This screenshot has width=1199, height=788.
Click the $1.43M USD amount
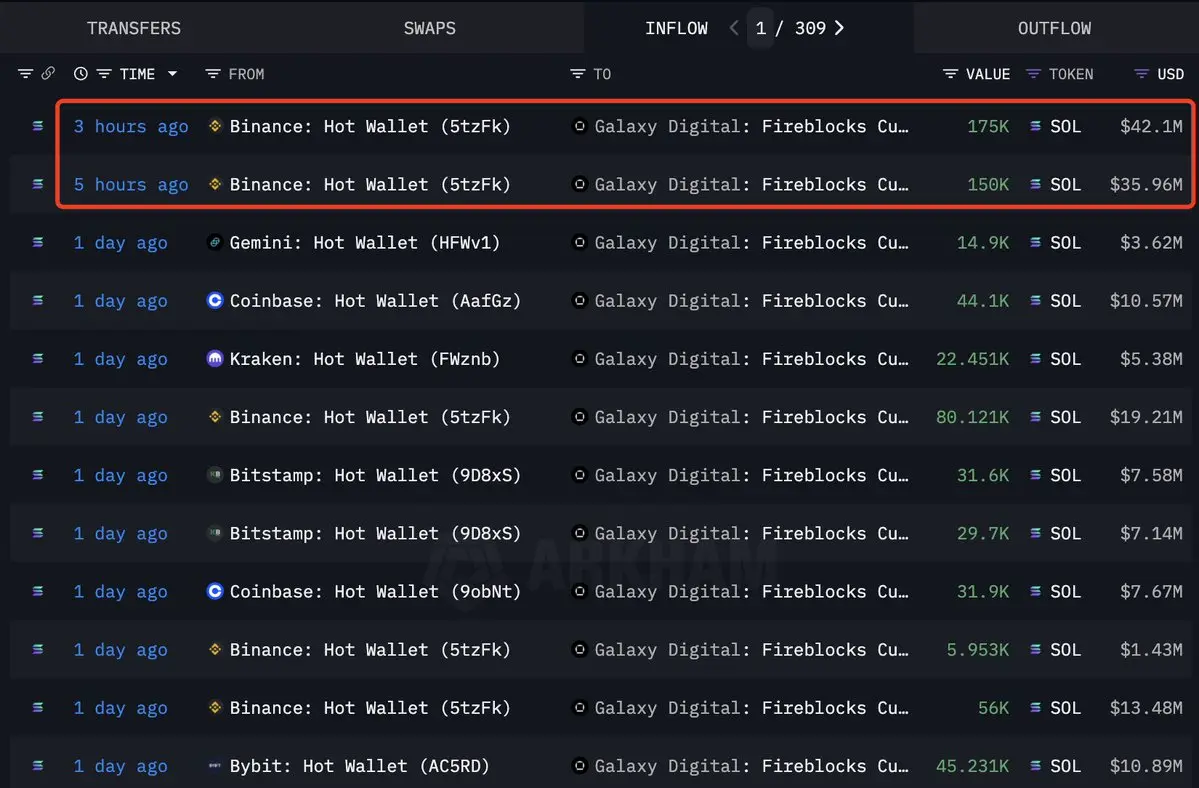click(1151, 649)
